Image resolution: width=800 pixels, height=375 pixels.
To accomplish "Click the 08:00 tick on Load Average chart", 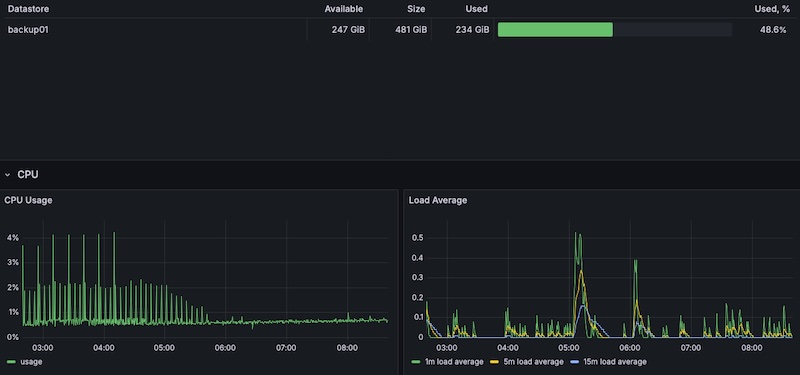I will (752, 348).
